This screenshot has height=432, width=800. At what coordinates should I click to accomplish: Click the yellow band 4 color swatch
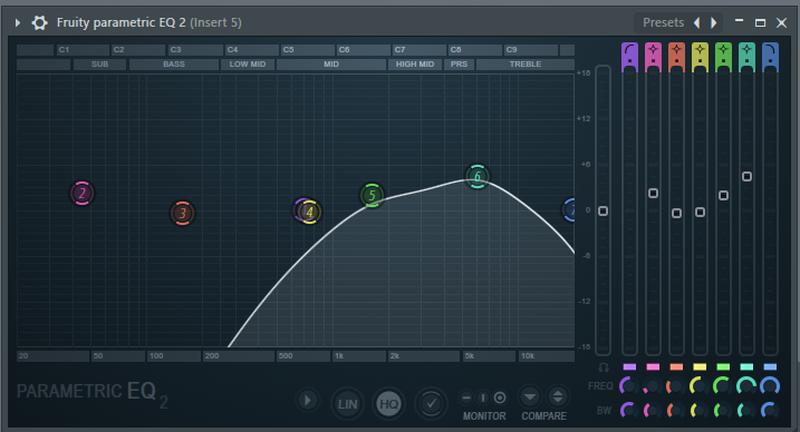[700, 367]
